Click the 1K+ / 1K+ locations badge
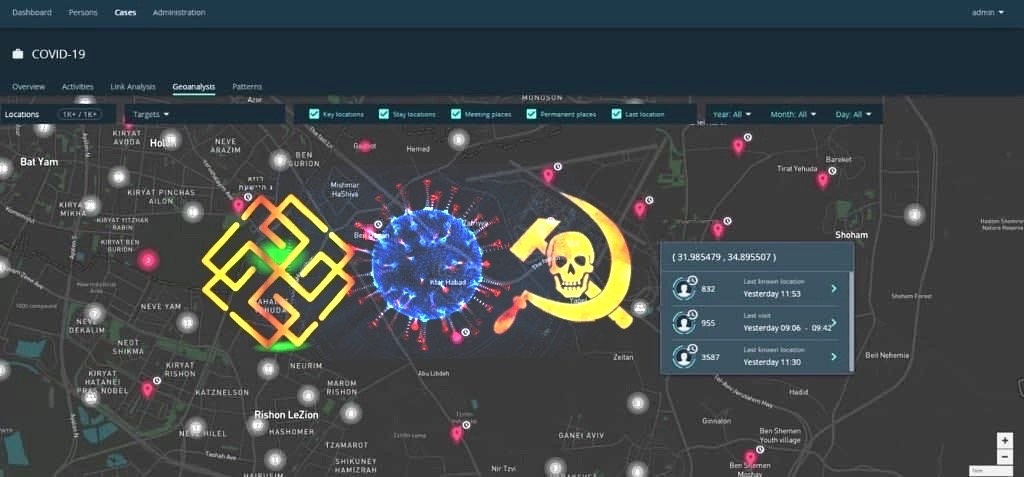 click(80, 114)
